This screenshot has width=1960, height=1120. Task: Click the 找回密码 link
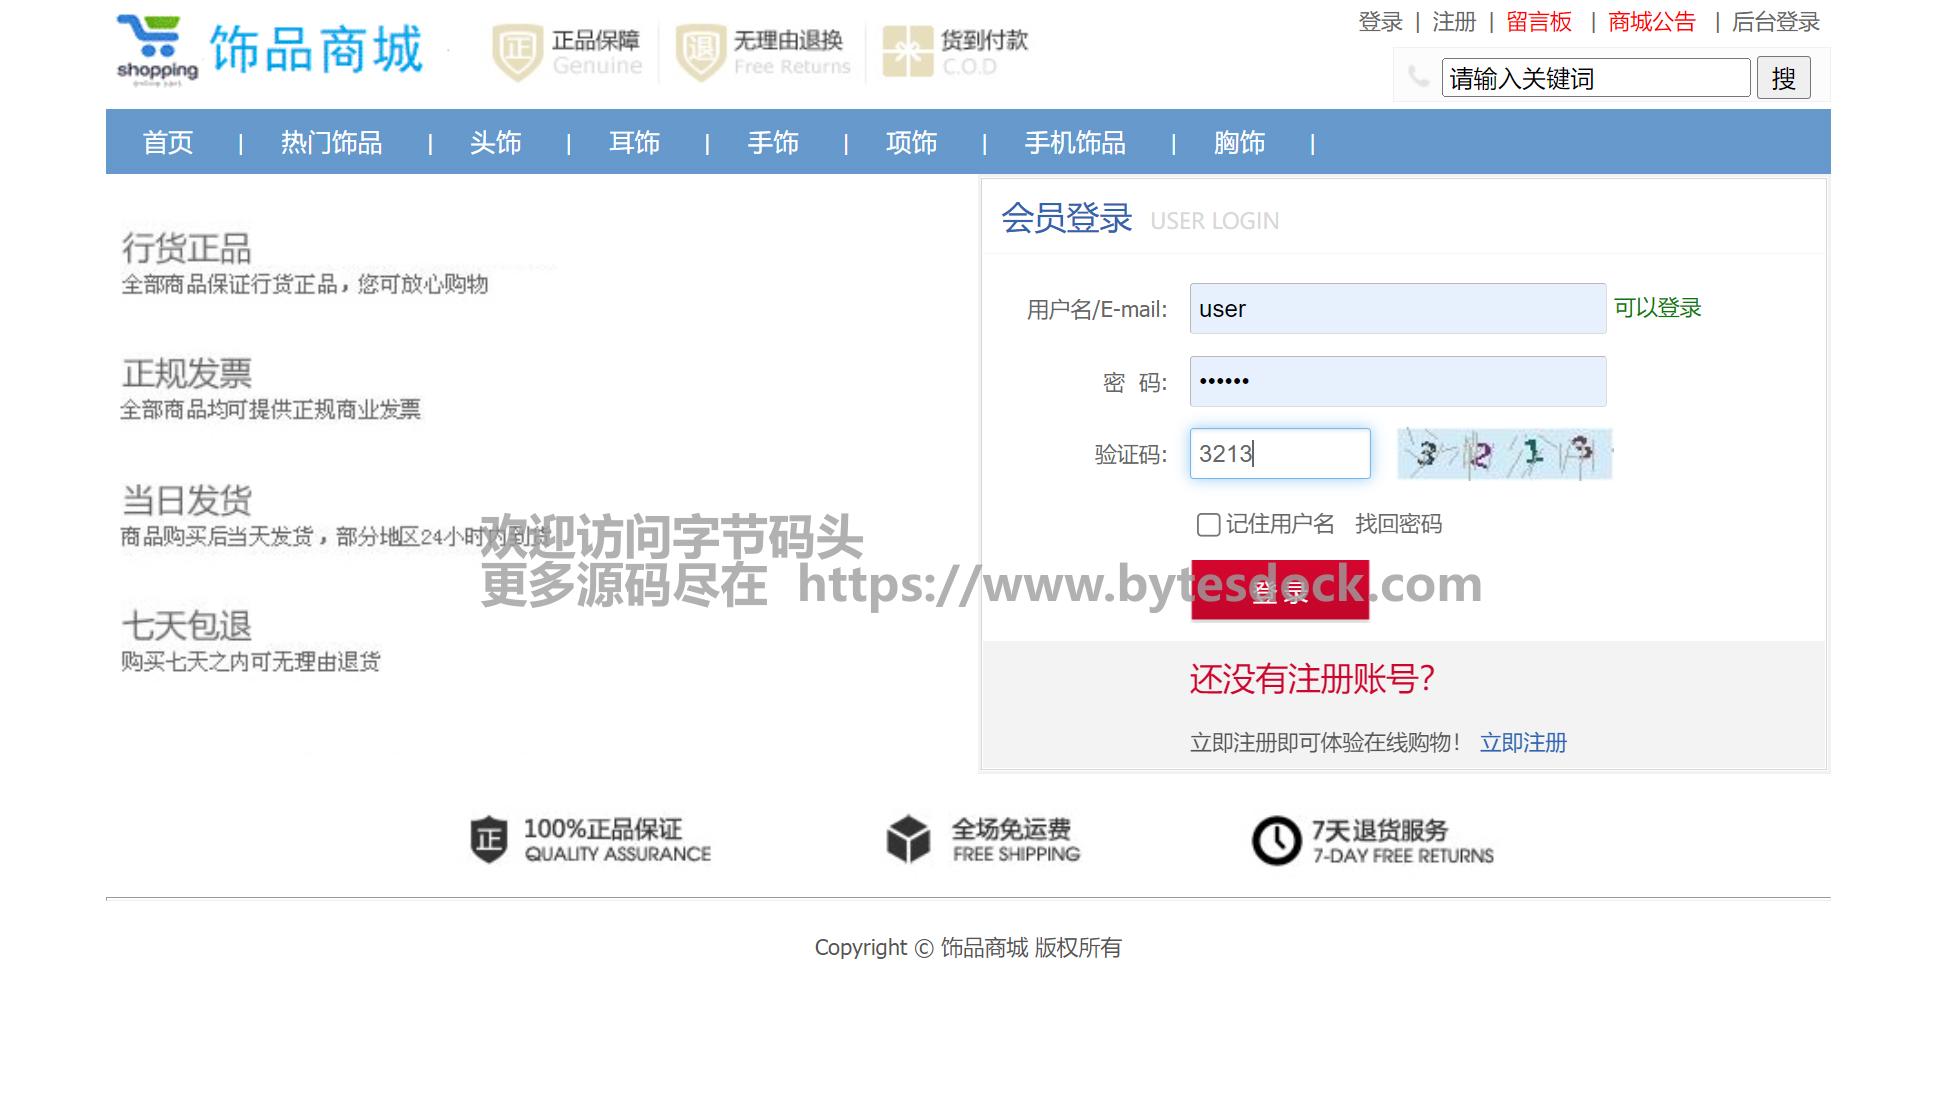coord(1398,524)
